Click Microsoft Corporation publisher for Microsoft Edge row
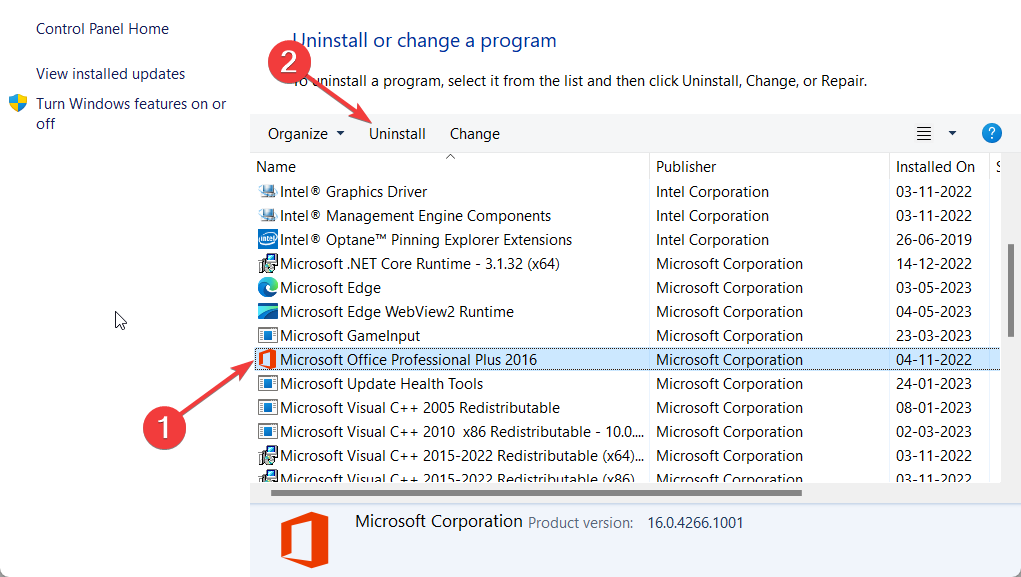Viewport: 1021px width, 577px height. pyautogui.click(x=729, y=288)
